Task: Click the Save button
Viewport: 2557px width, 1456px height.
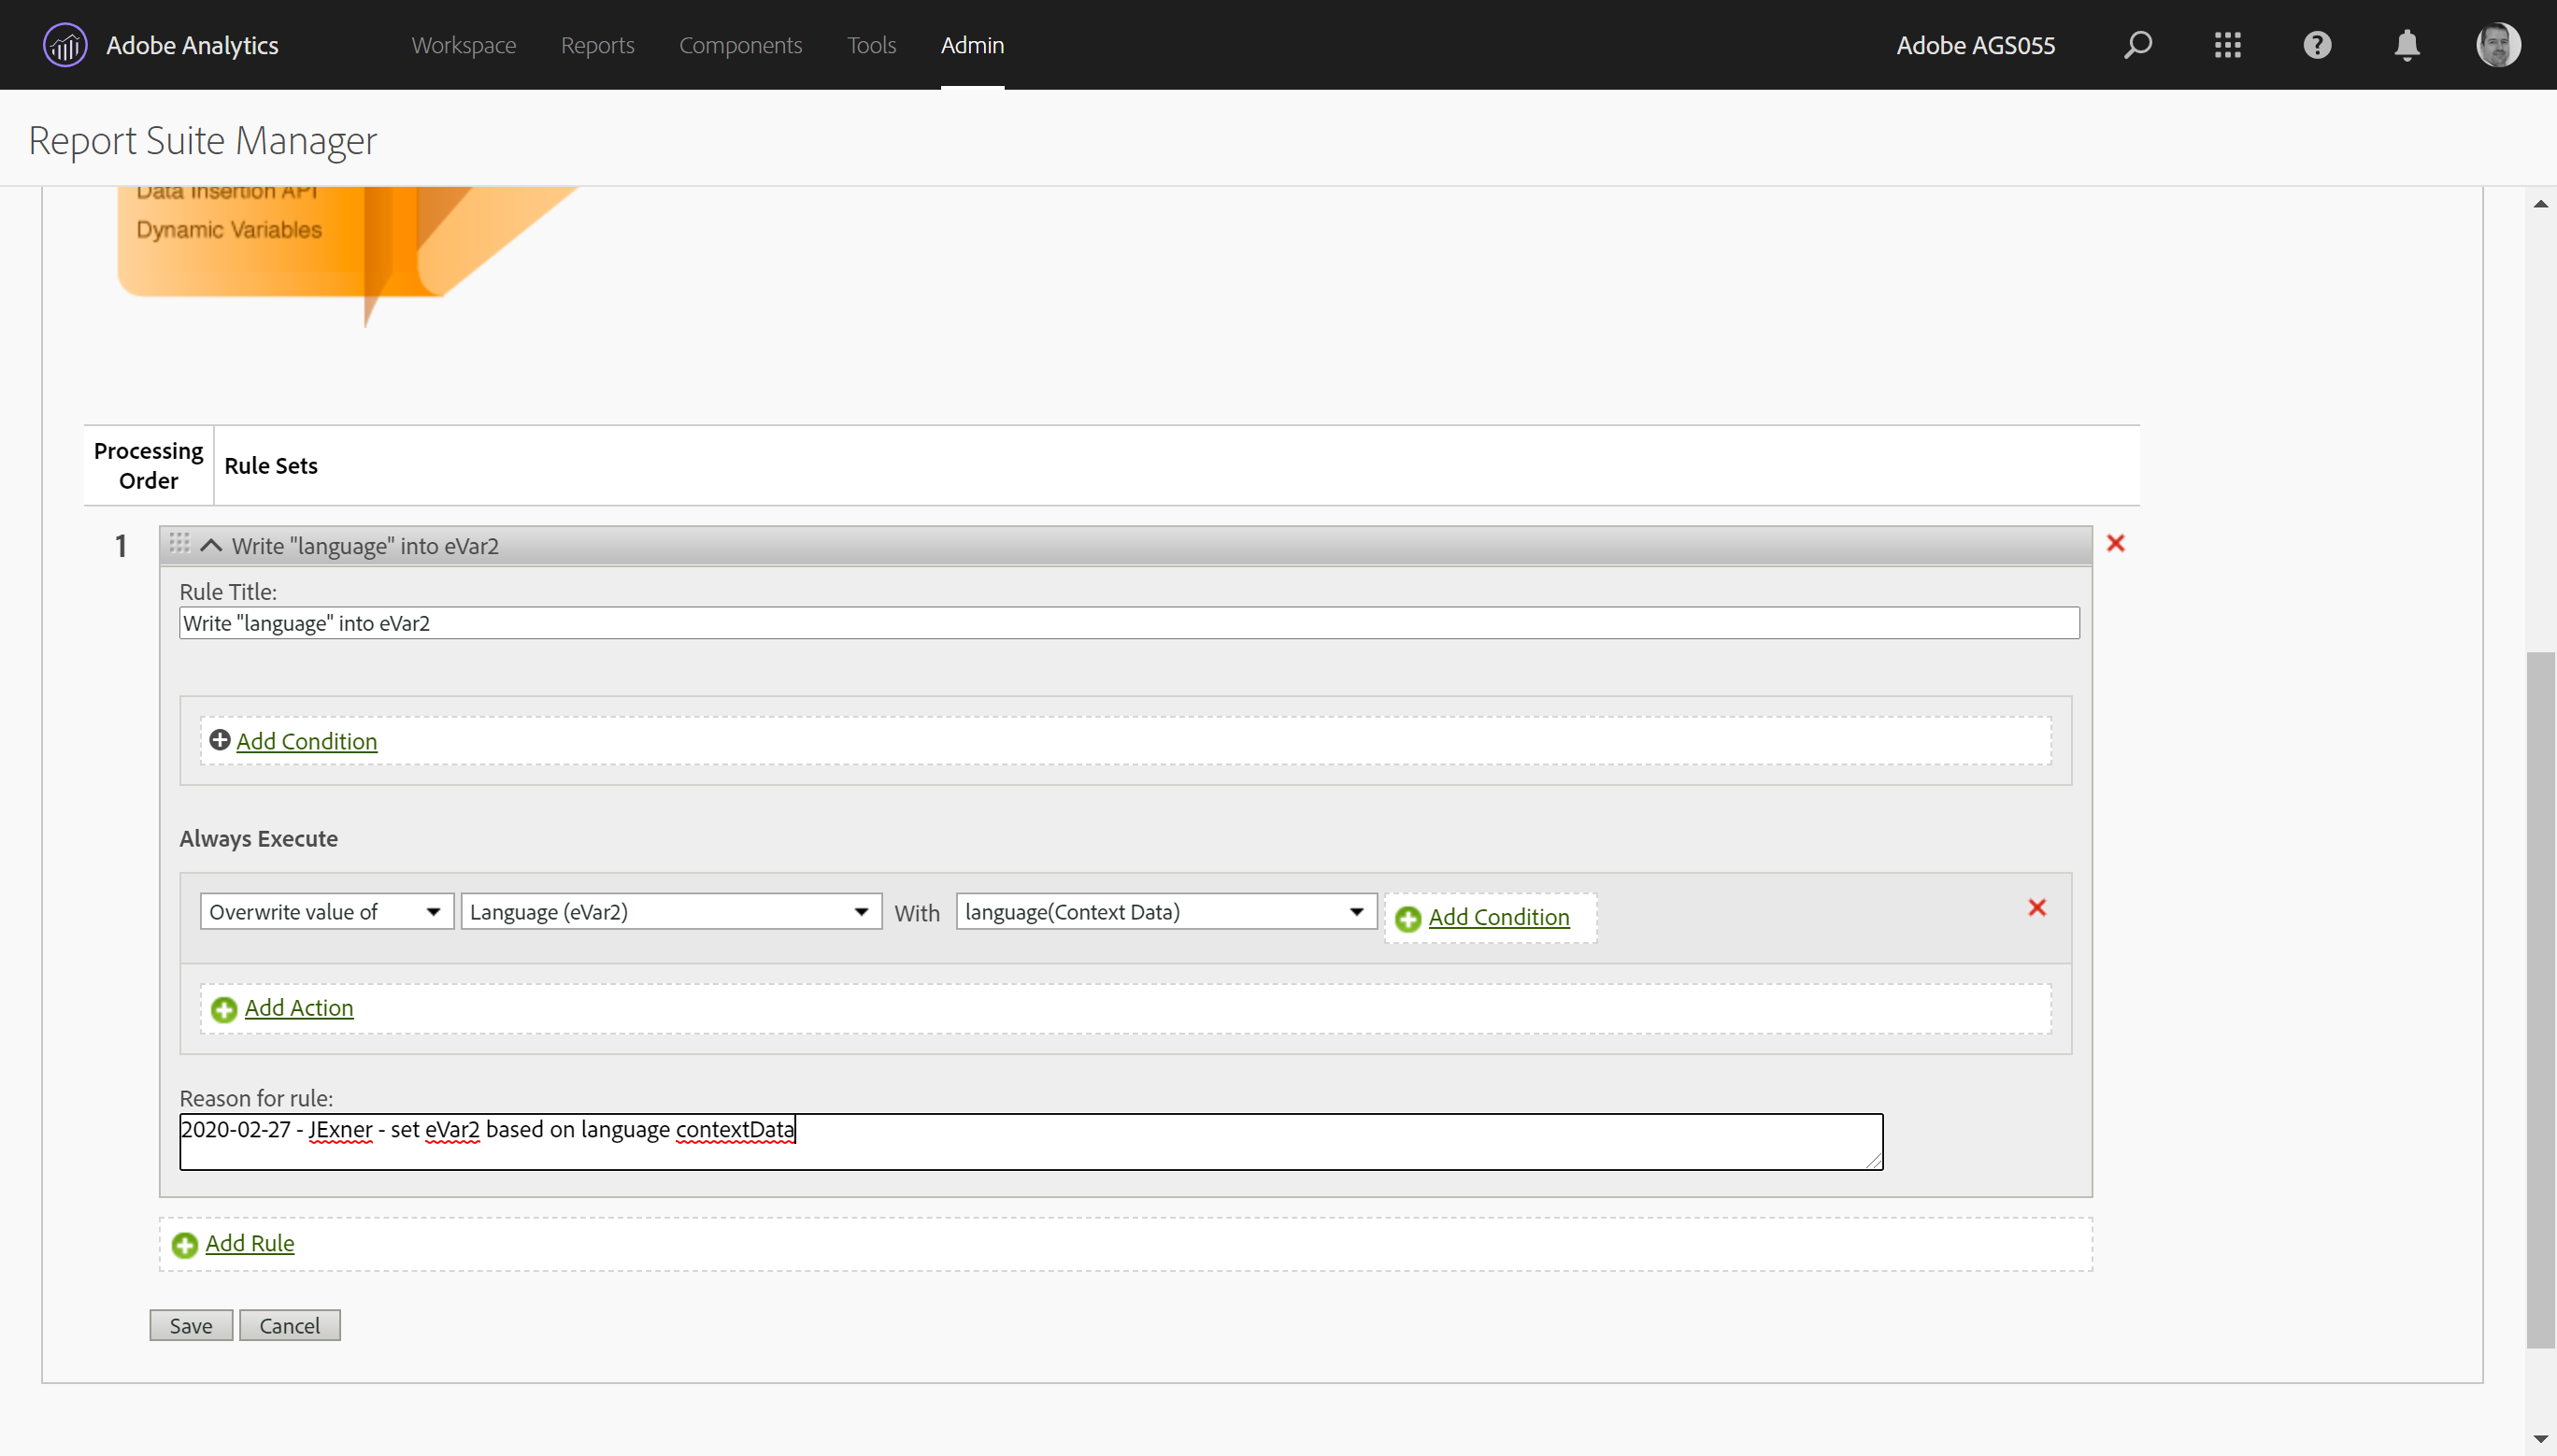Action: point(190,1326)
